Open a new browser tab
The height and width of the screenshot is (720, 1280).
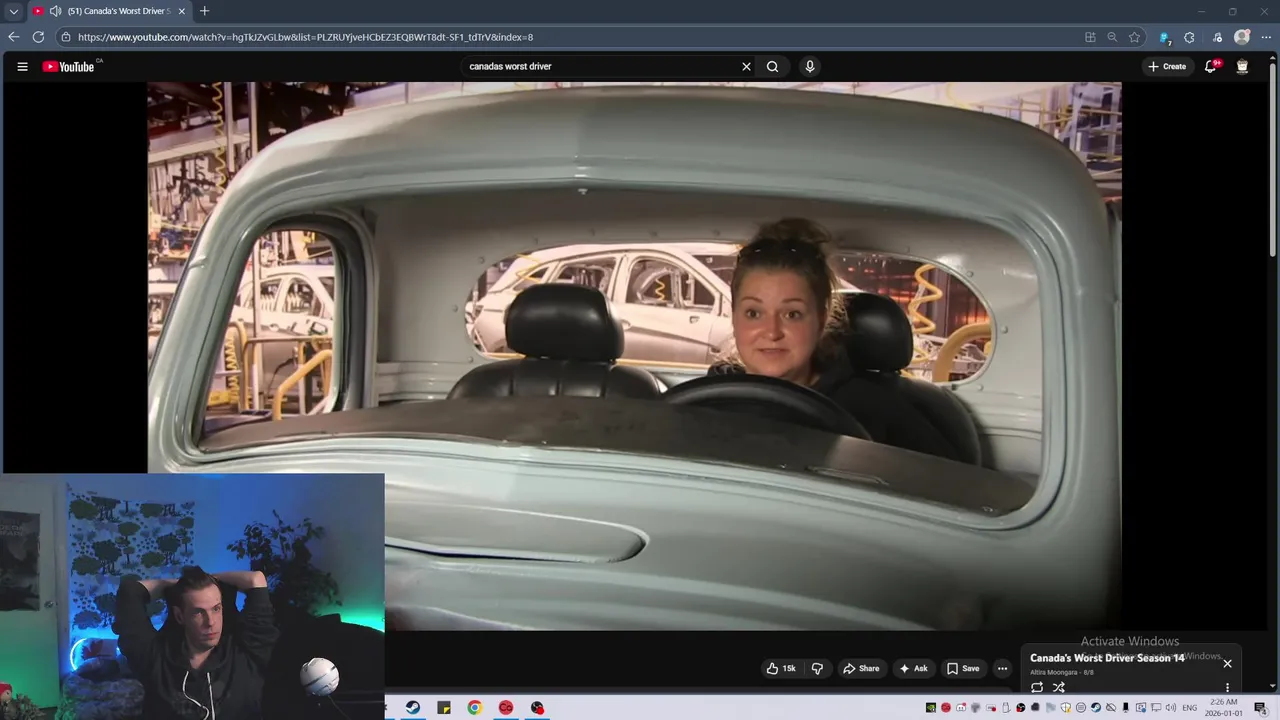click(x=204, y=11)
